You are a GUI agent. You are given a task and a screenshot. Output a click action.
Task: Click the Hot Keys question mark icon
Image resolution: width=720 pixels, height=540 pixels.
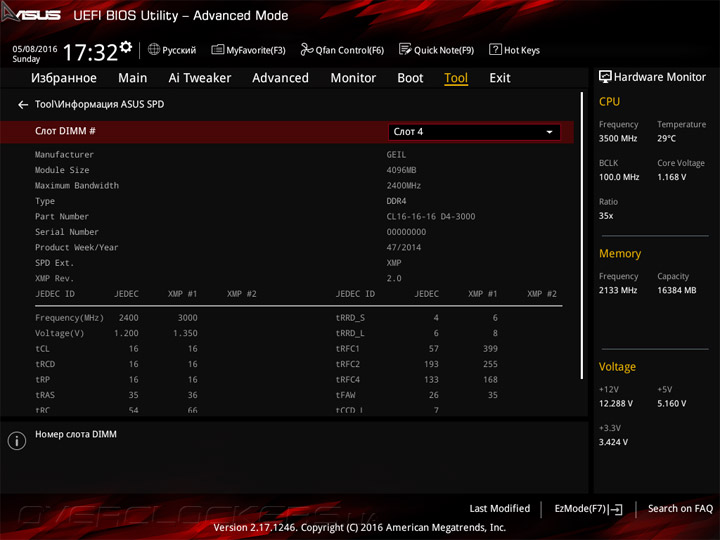(x=495, y=49)
